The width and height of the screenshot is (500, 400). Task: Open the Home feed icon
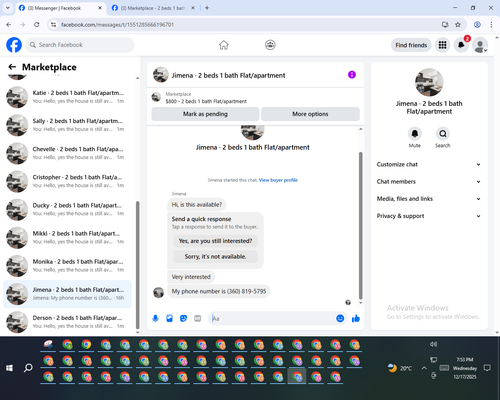(224, 45)
